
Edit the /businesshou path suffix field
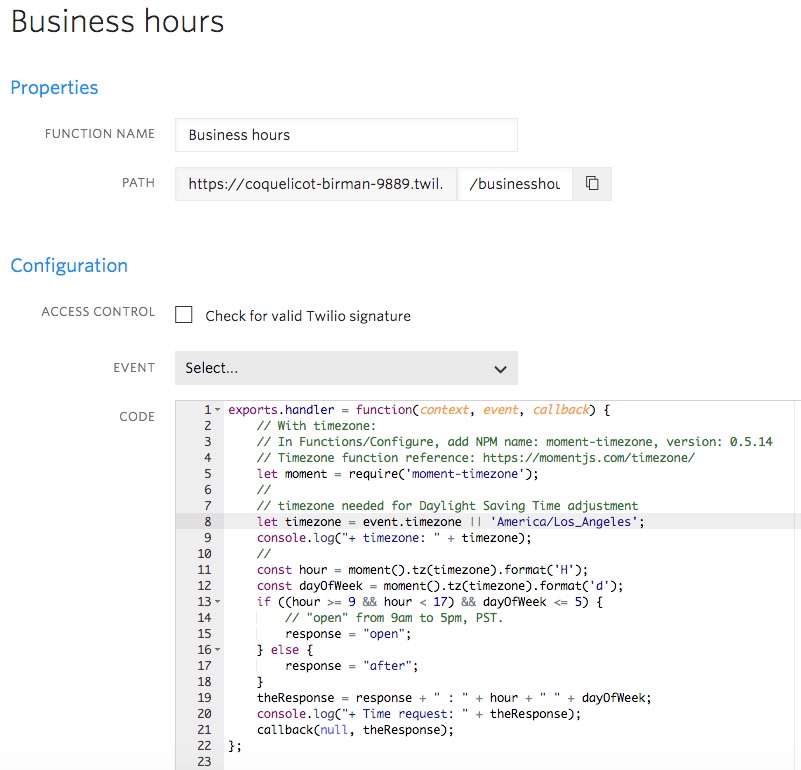pos(515,184)
